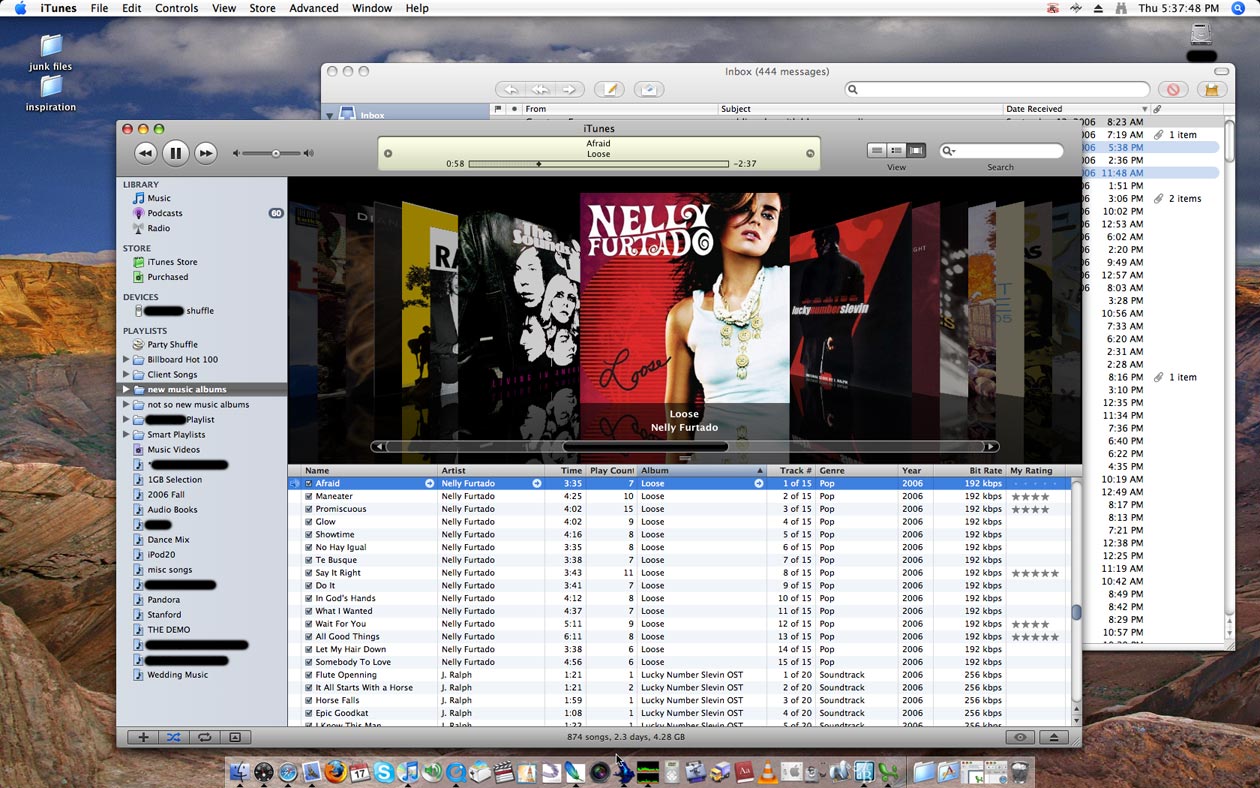Click Forward button in Mail Inbox toolbar
This screenshot has width=1260, height=788.
pos(570,89)
